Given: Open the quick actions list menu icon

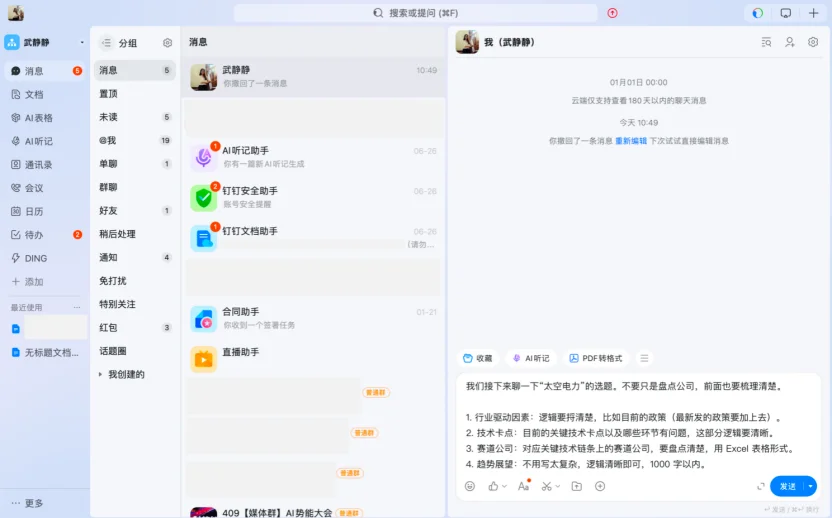Looking at the screenshot, I should pyautogui.click(x=644, y=358).
